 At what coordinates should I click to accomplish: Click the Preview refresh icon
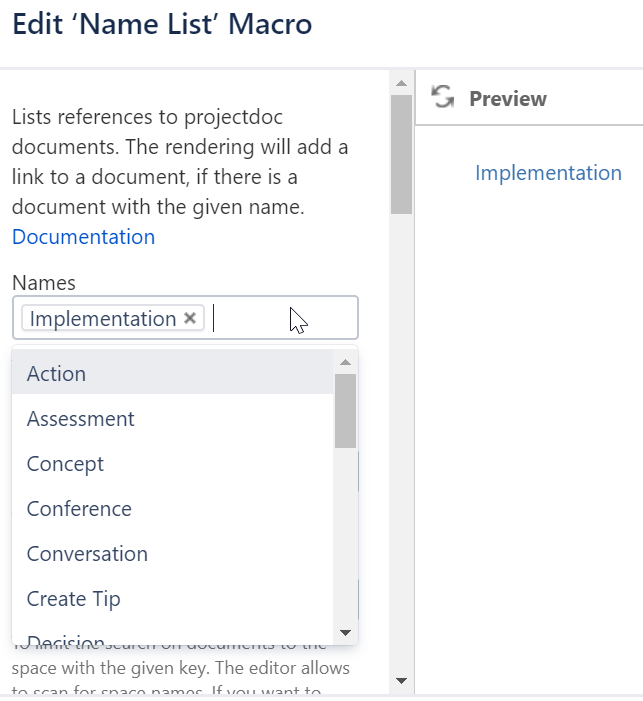click(442, 97)
